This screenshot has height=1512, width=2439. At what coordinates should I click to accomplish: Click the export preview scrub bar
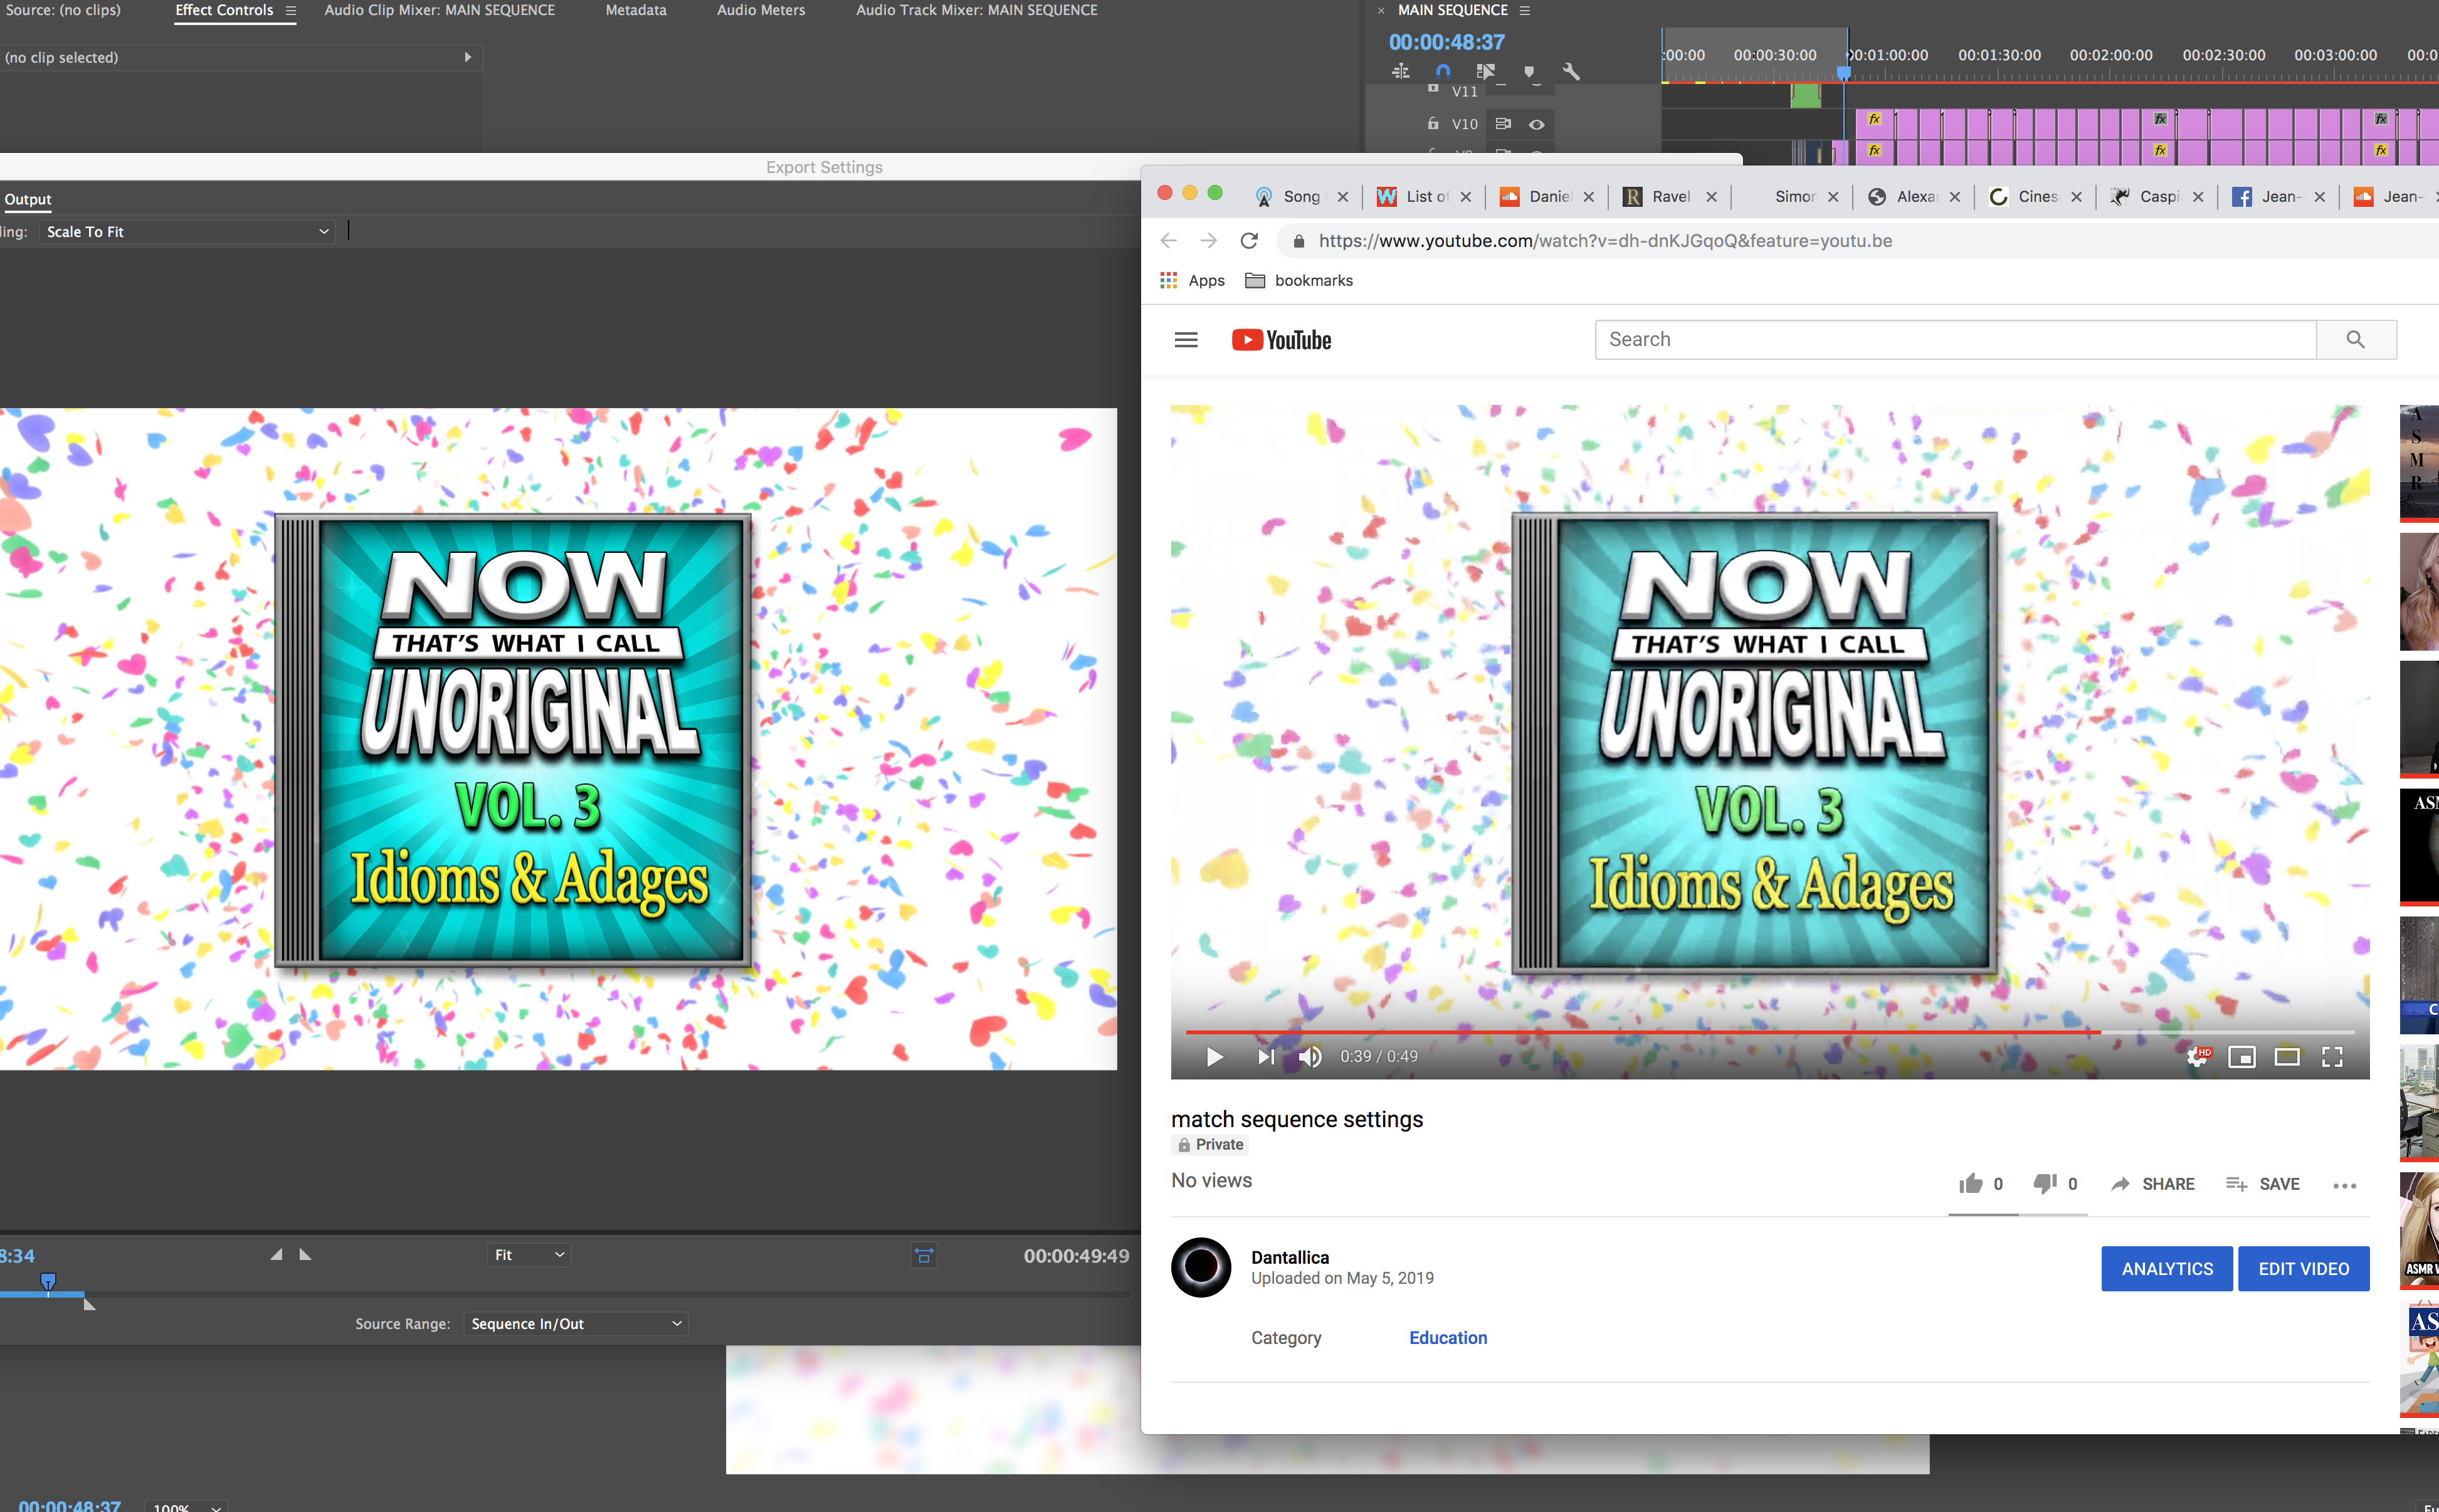click(565, 1294)
